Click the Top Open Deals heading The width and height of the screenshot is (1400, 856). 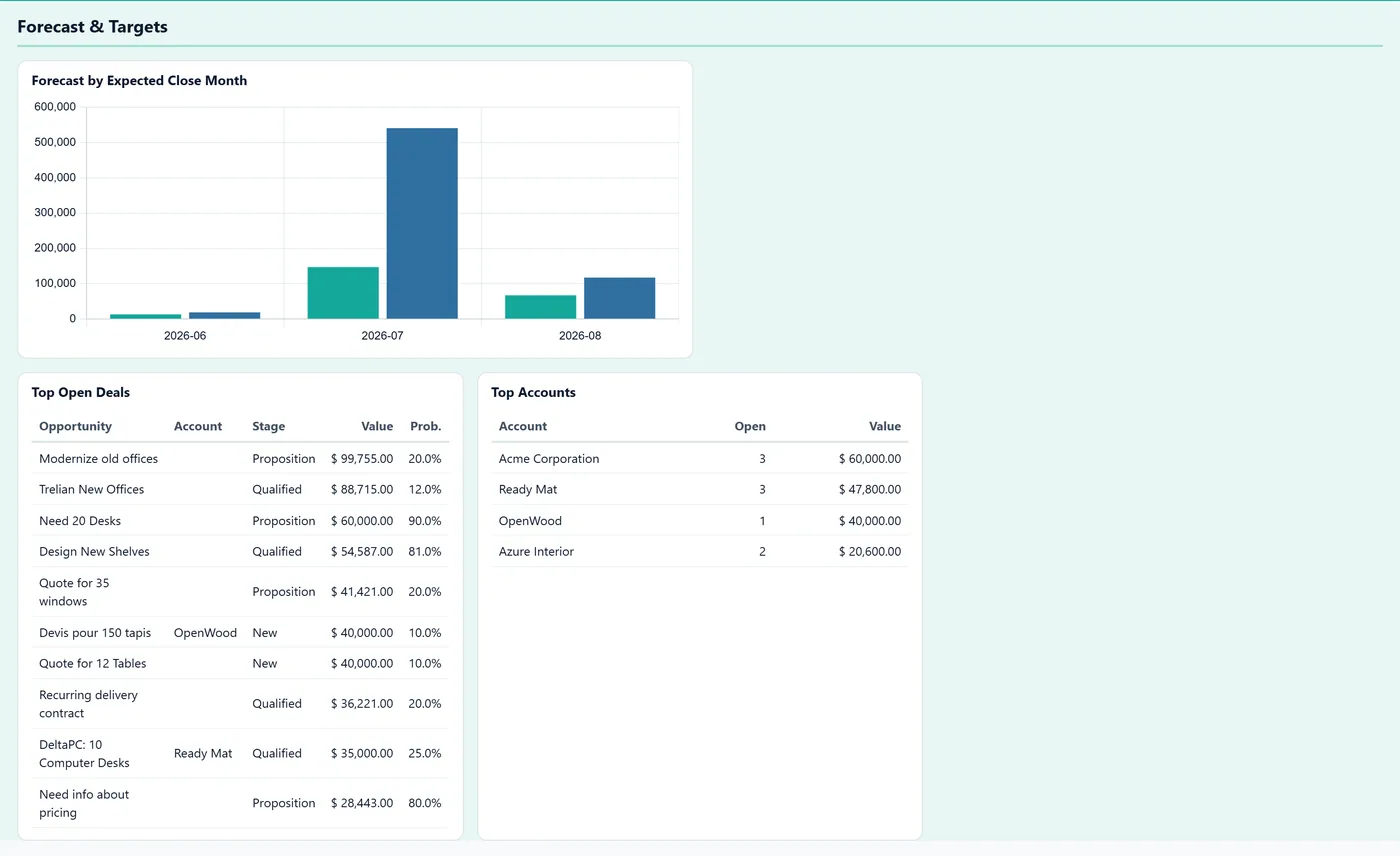[81, 393]
